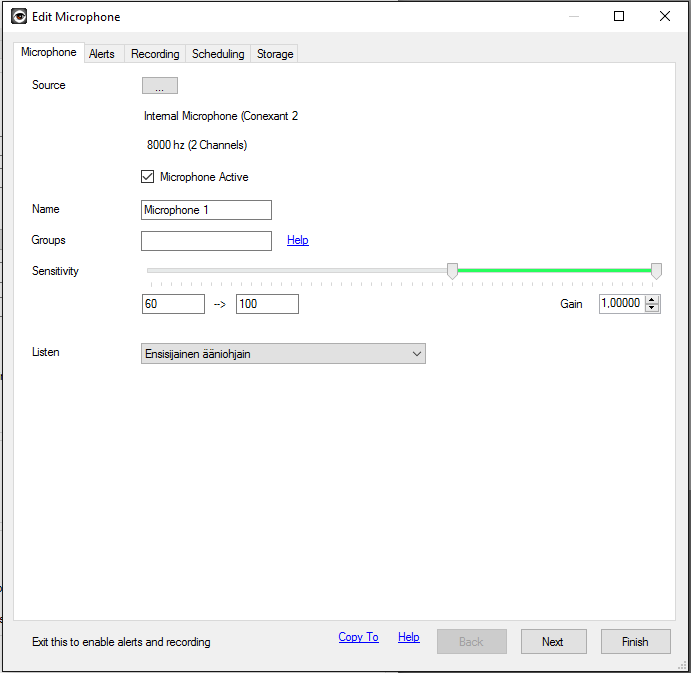Switch to the Alerts tab
This screenshot has height=673, width=691.
pos(102,54)
